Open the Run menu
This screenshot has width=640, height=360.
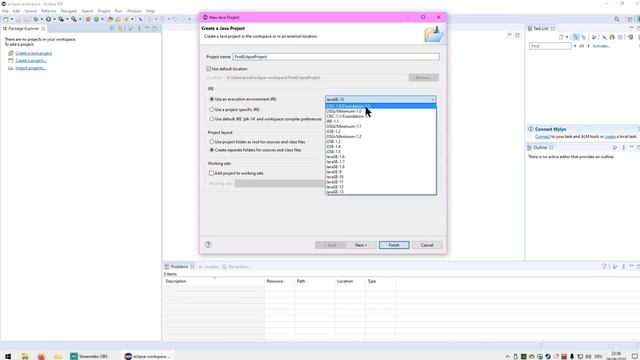pos(118,11)
